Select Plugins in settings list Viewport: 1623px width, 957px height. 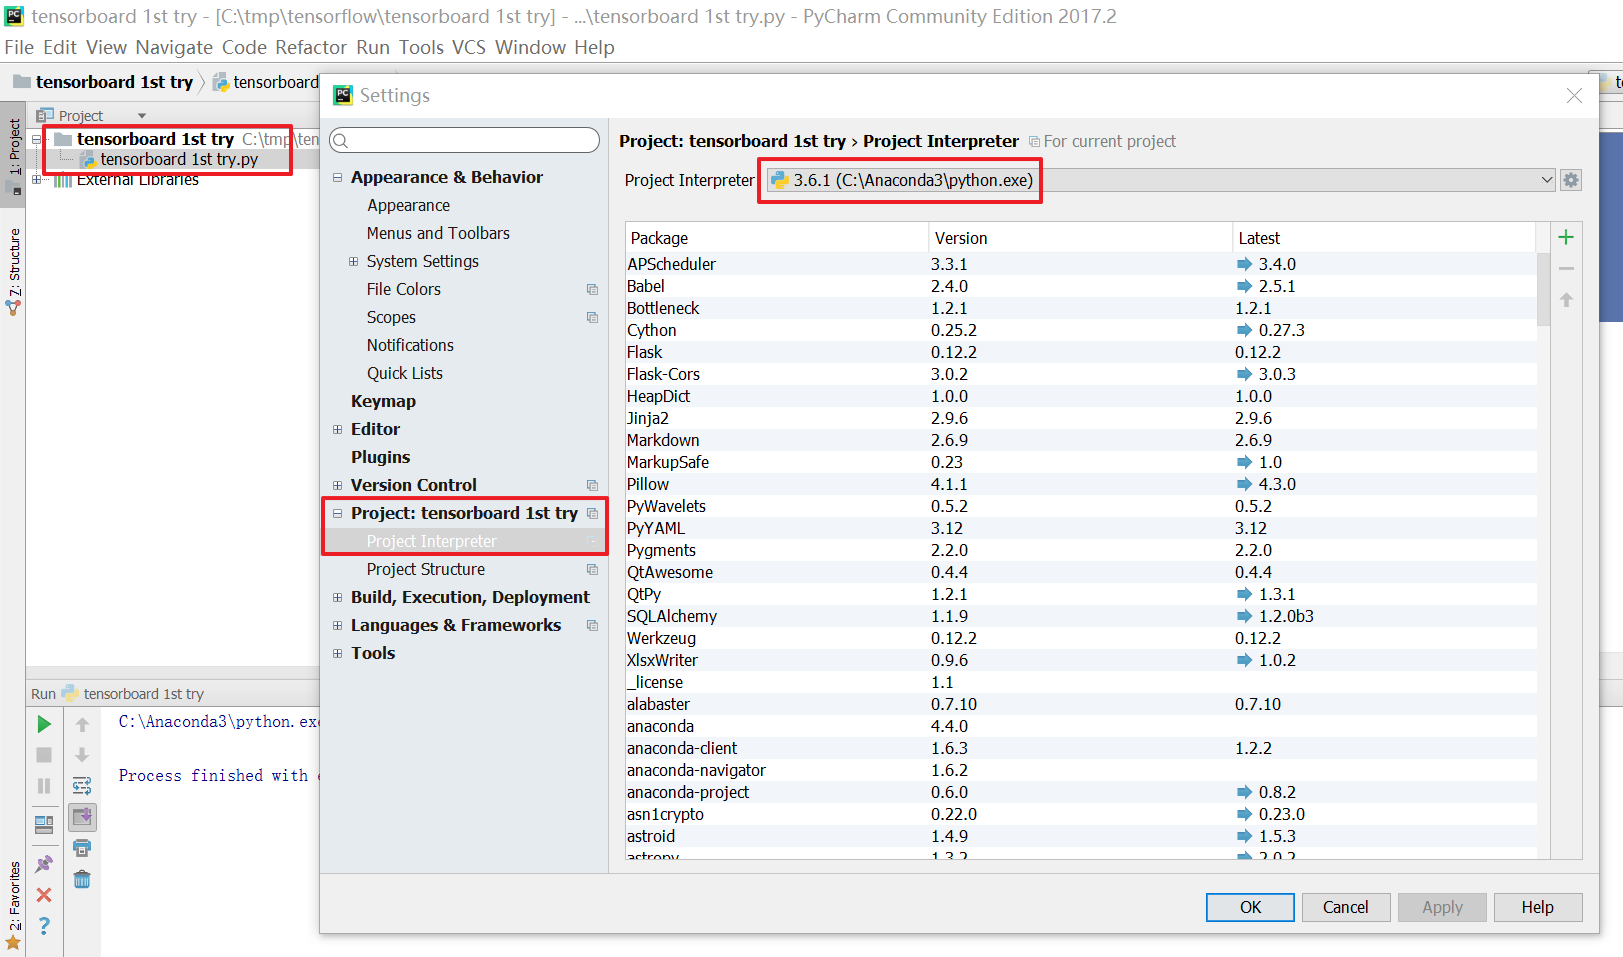pyautogui.click(x=380, y=457)
